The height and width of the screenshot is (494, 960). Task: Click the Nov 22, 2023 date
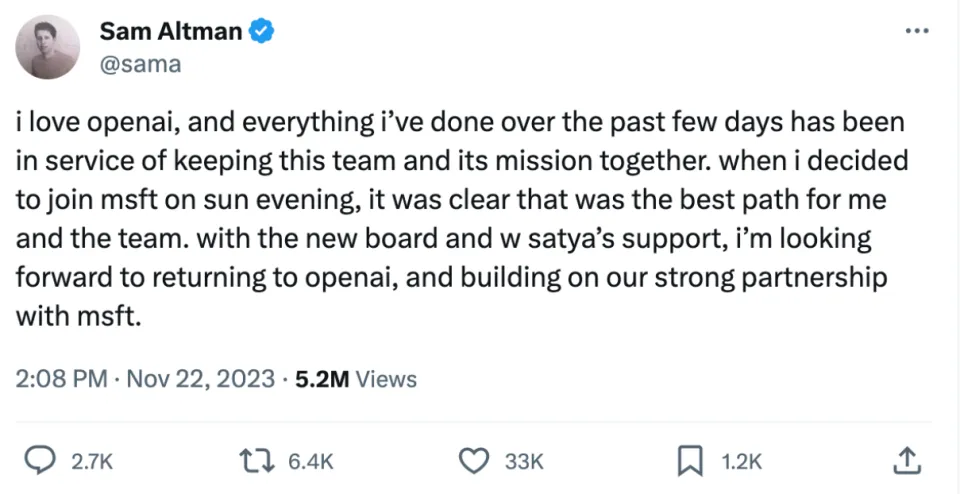(200, 379)
